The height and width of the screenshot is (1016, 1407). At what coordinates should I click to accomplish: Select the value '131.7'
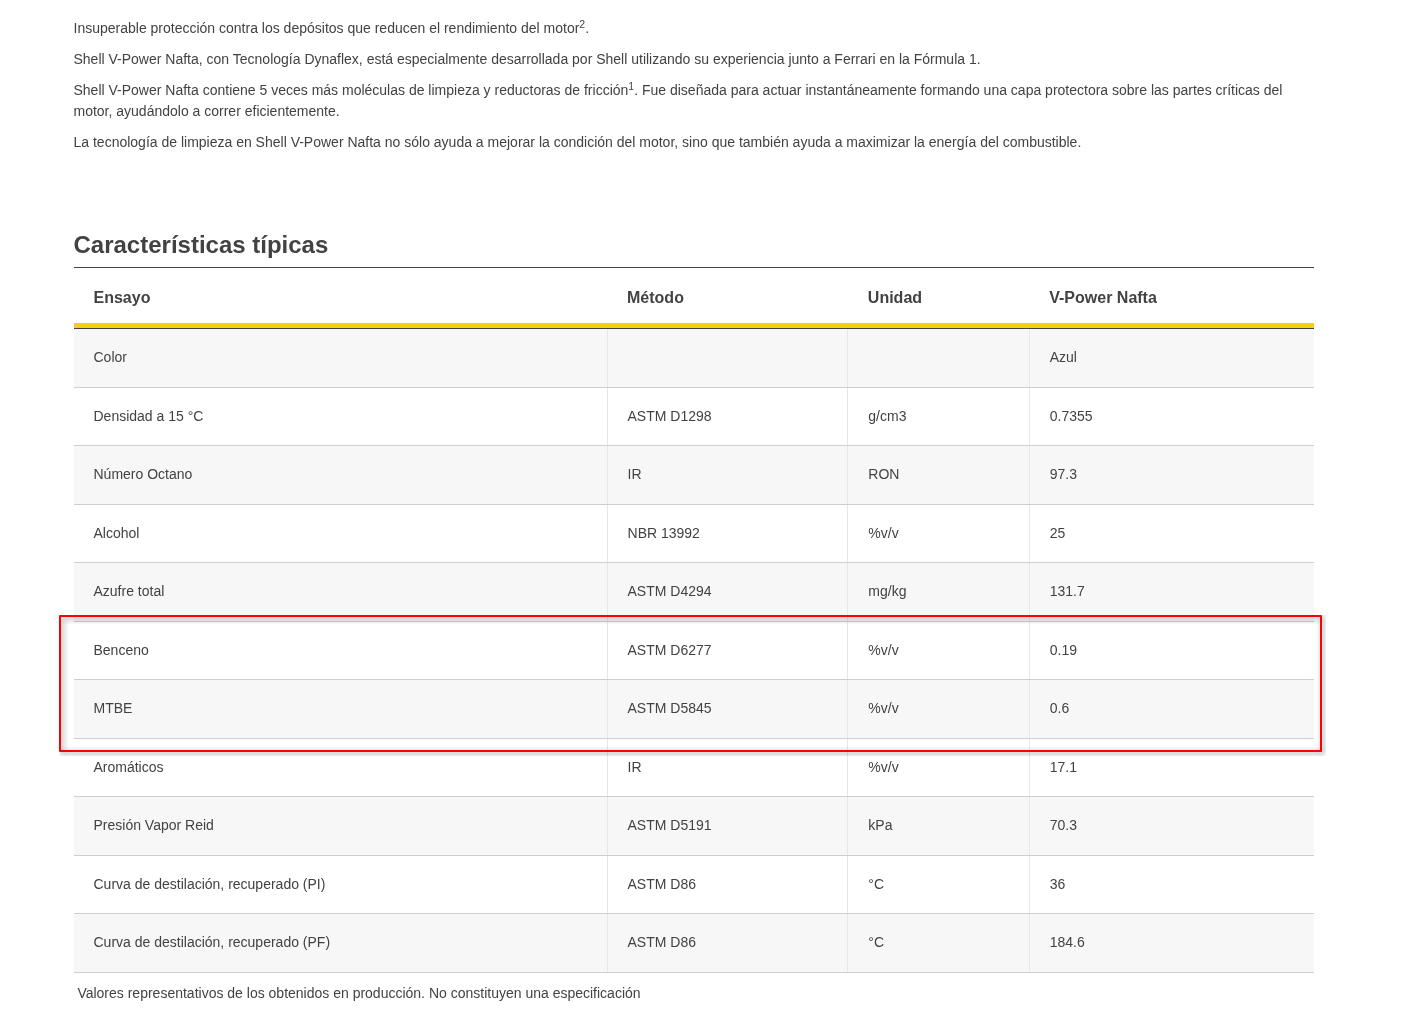(1067, 591)
